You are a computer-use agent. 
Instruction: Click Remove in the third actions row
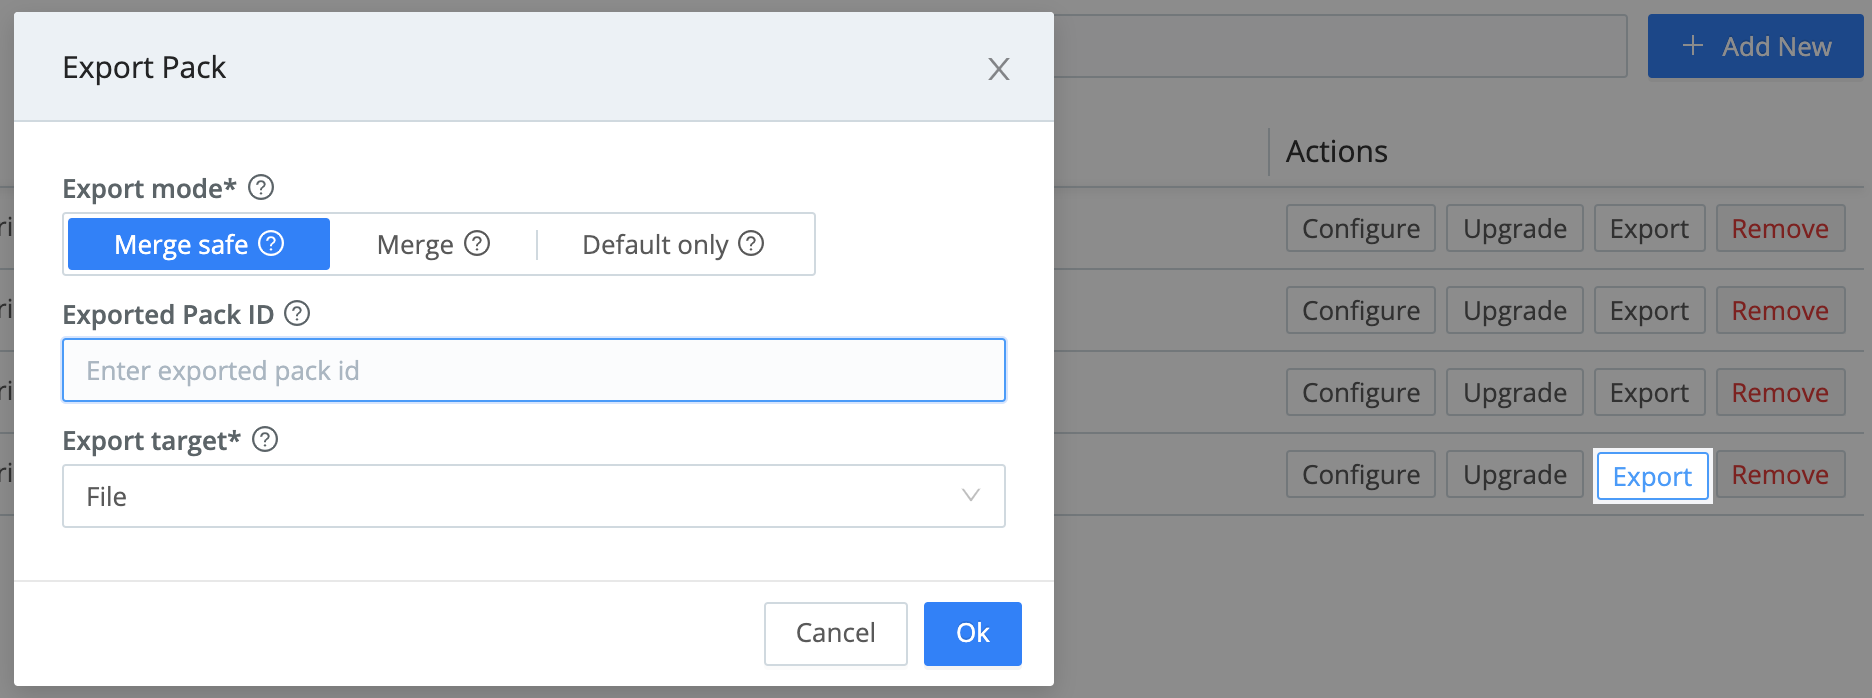click(1780, 393)
